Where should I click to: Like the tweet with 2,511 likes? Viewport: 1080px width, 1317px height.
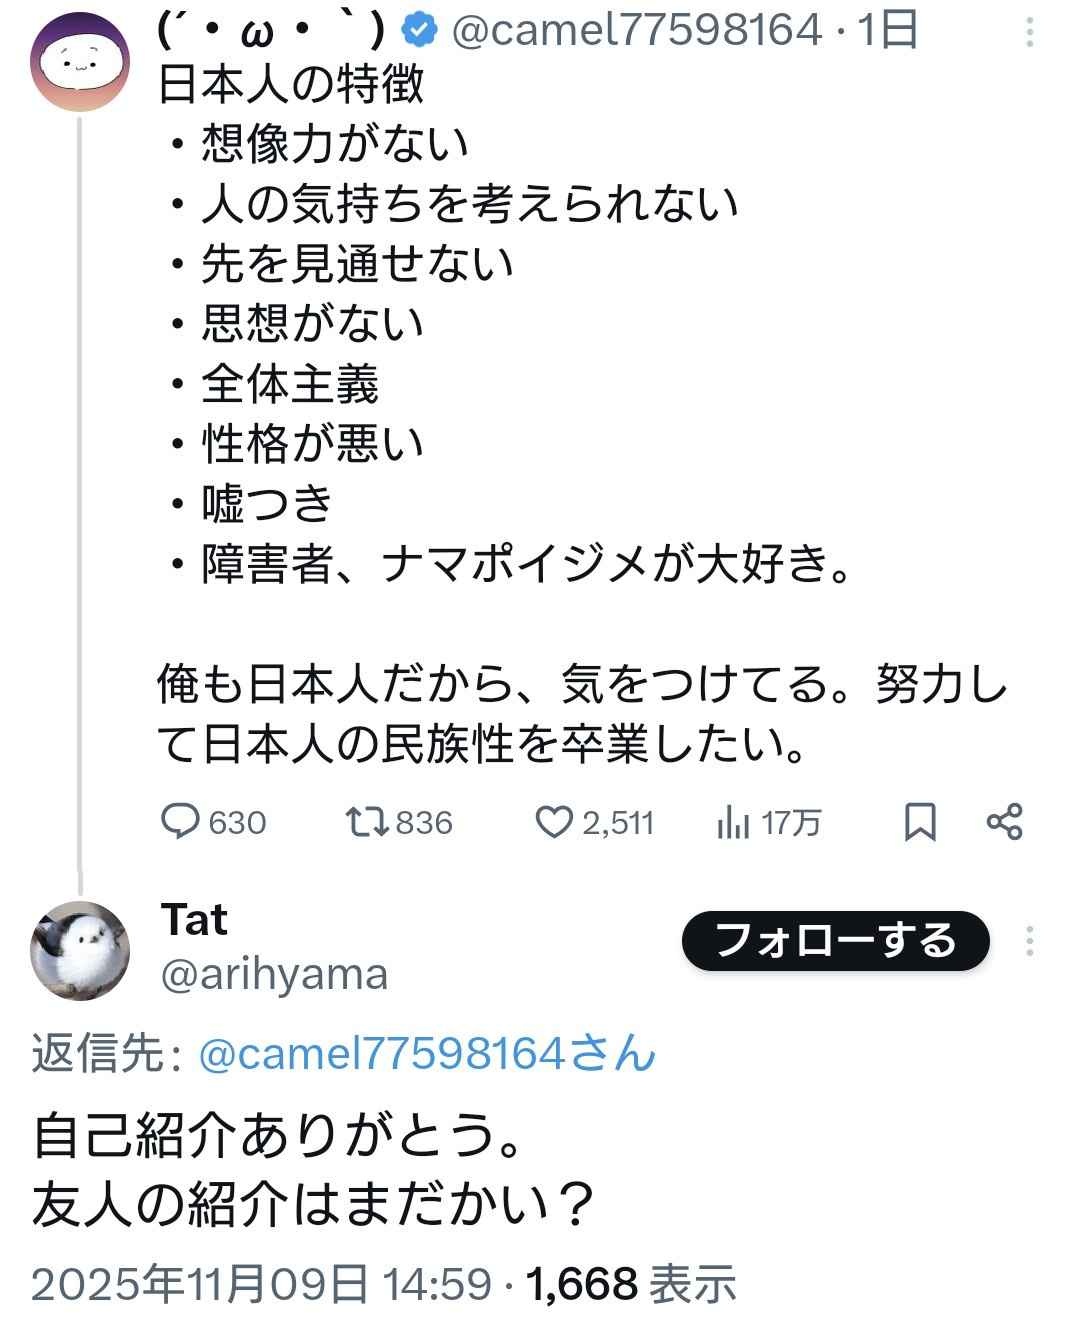pyautogui.click(x=553, y=822)
